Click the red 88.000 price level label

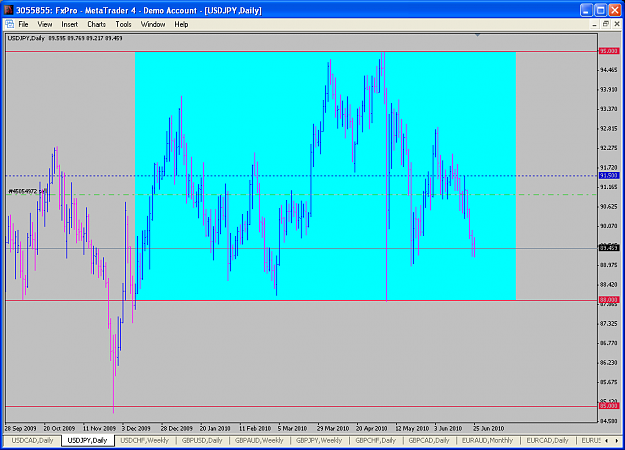point(609,300)
